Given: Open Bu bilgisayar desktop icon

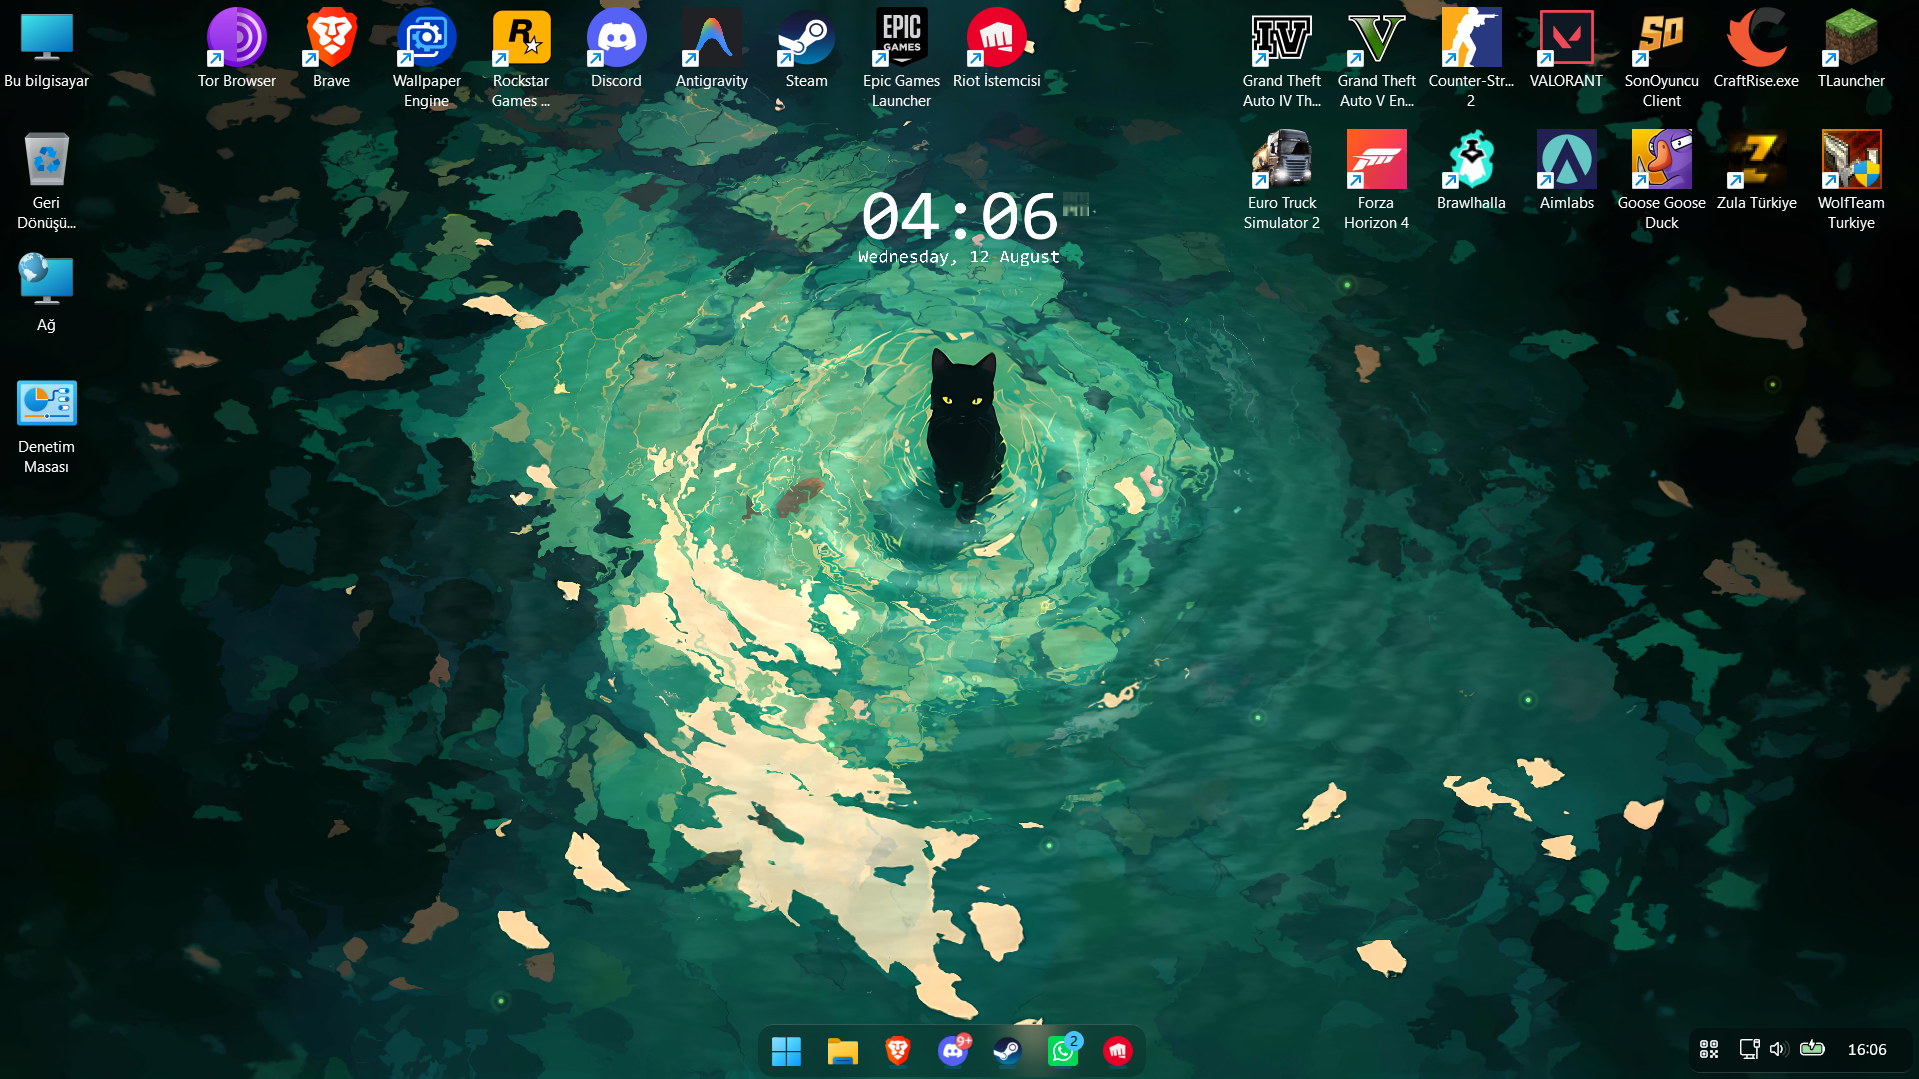Looking at the screenshot, I should pos(47,50).
